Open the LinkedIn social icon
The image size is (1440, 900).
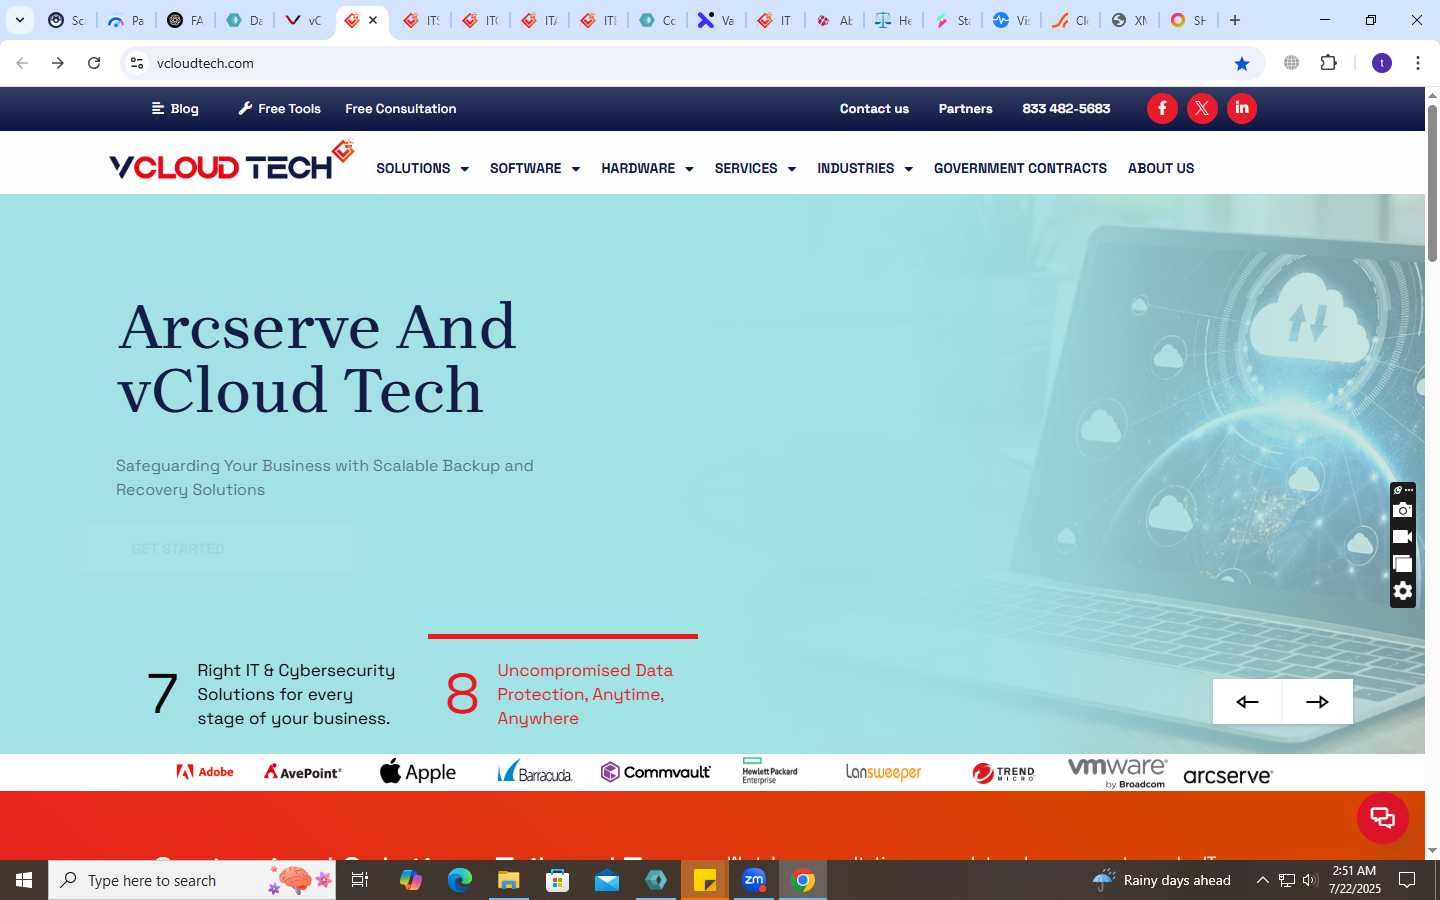[1242, 108]
